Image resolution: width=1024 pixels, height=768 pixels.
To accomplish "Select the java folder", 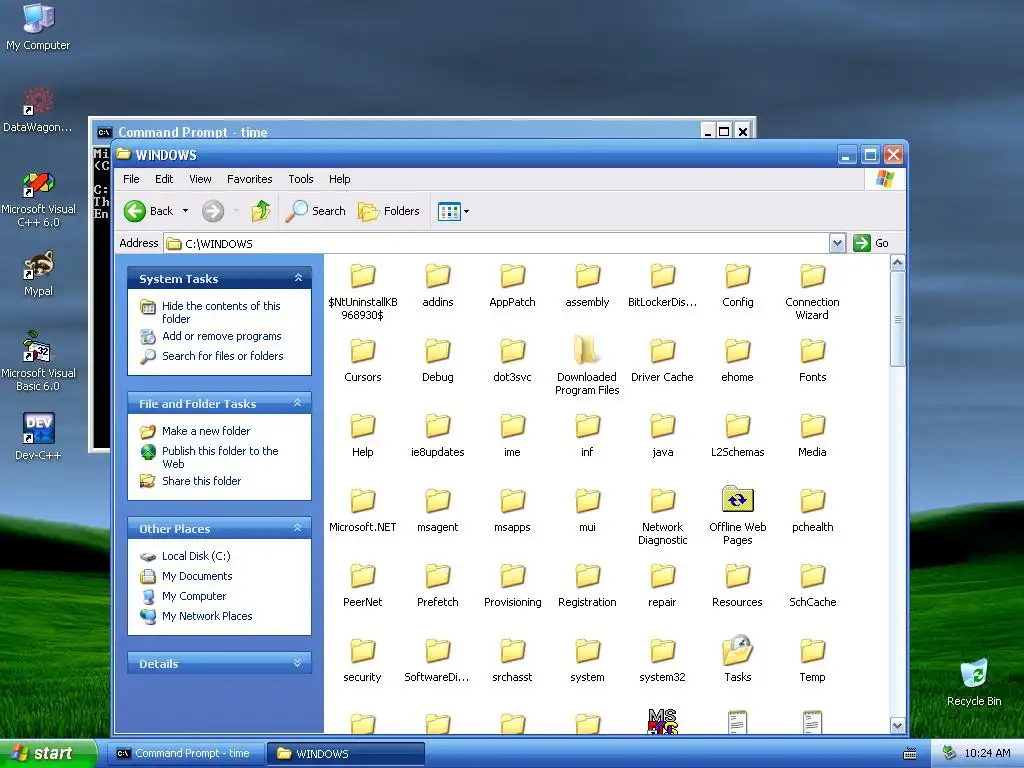I will tap(662, 436).
